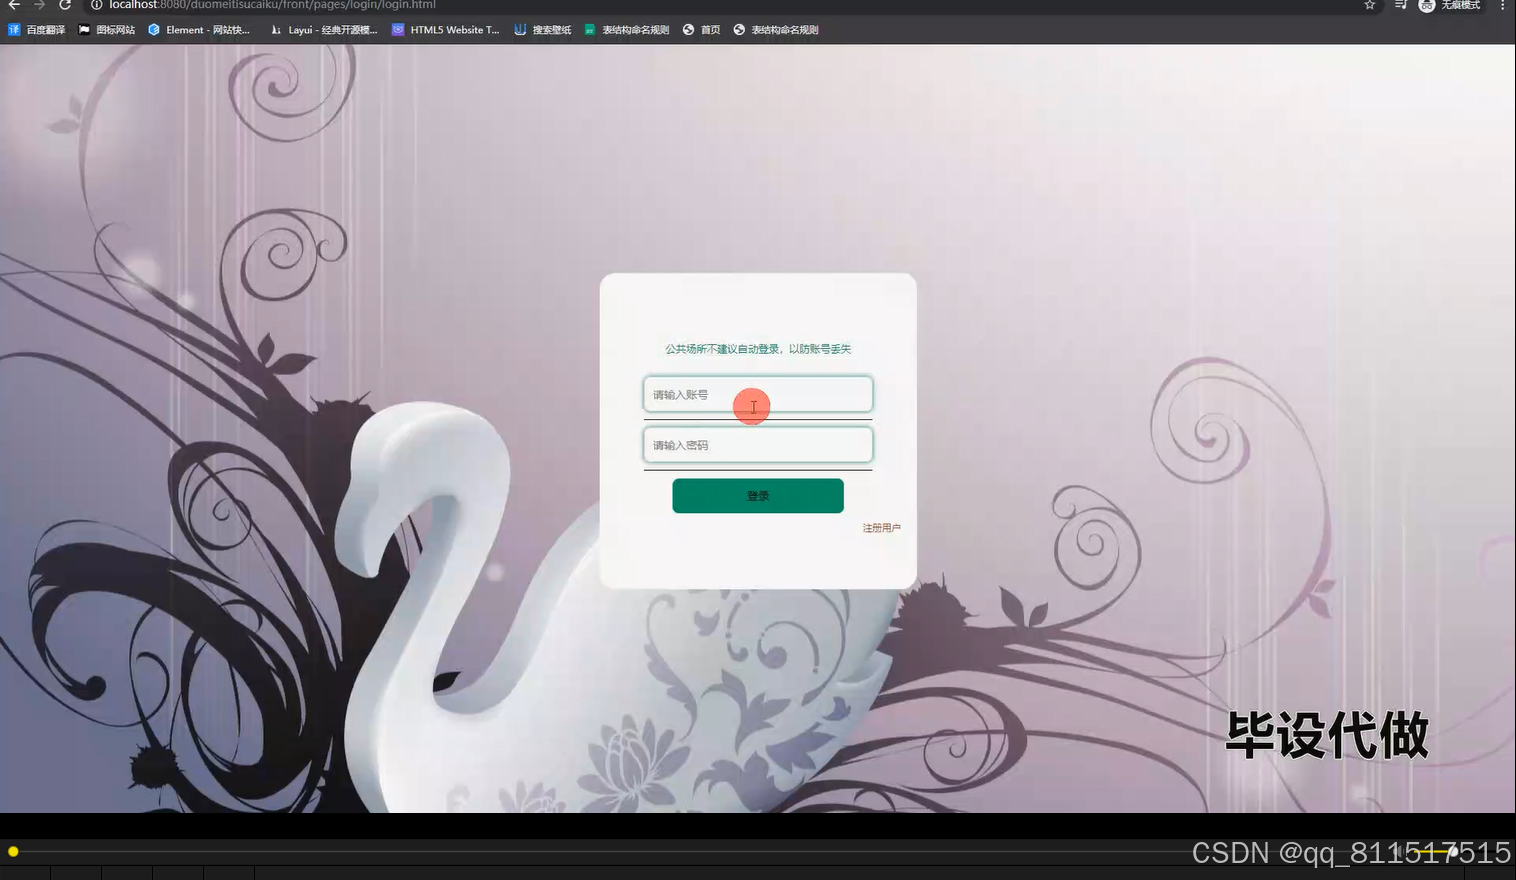Open the Layui - 经典开源模... bookmark
This screenshot has width=1516, height=880.
324,30
